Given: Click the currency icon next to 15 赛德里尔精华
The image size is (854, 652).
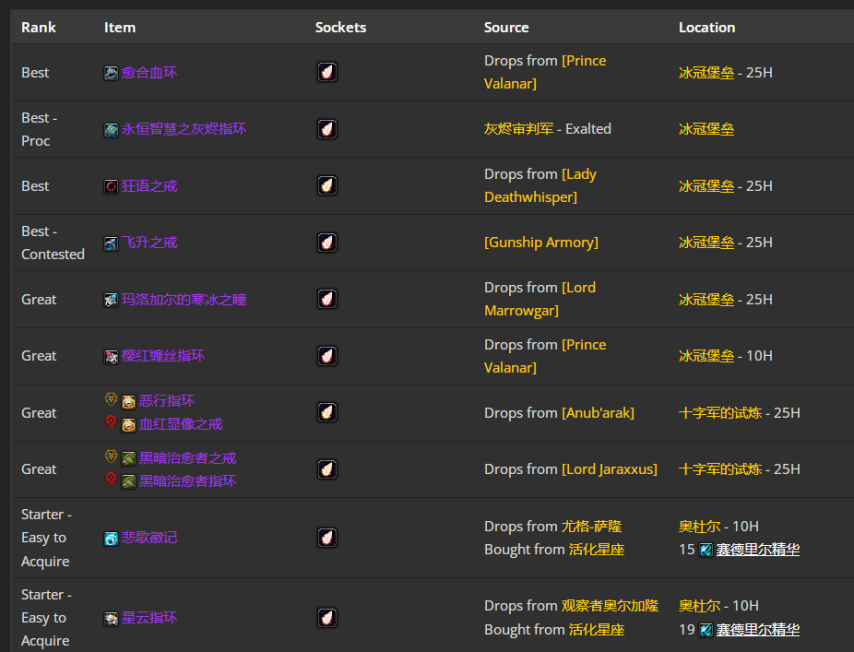Looking at the screenshot, I should point(706,549).
